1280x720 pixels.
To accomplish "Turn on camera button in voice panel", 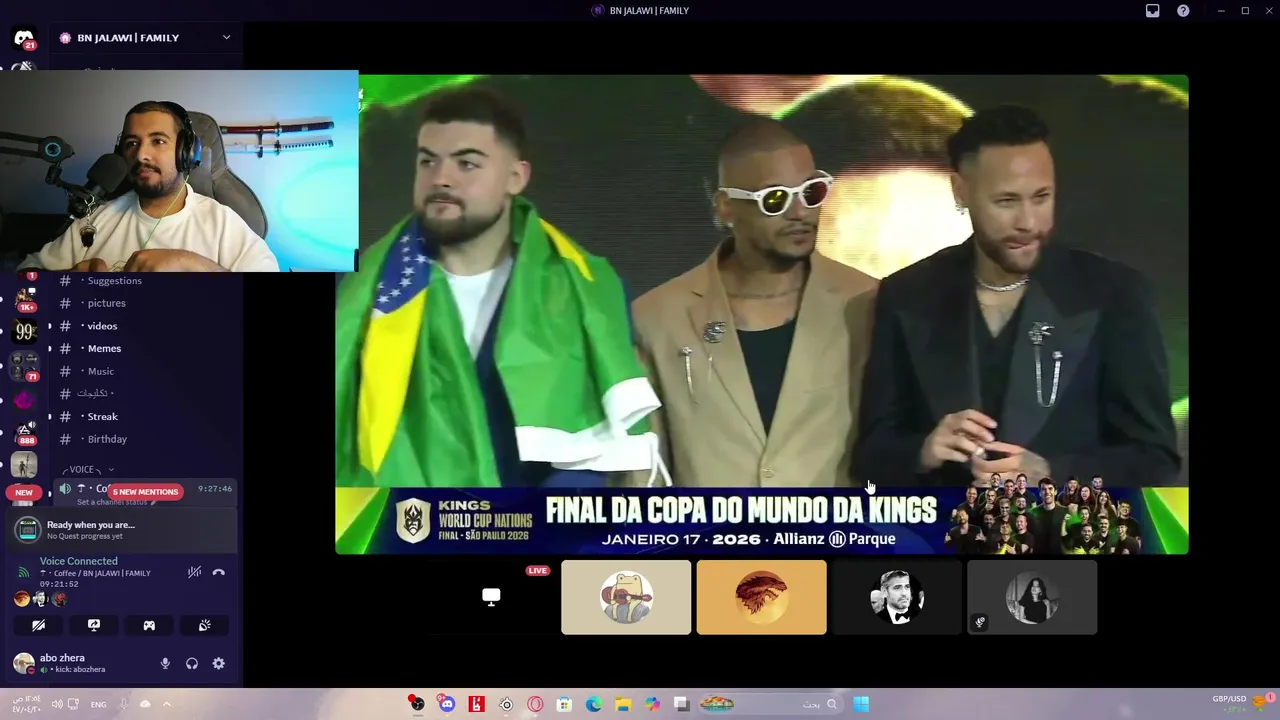I will tap(38, 625).
